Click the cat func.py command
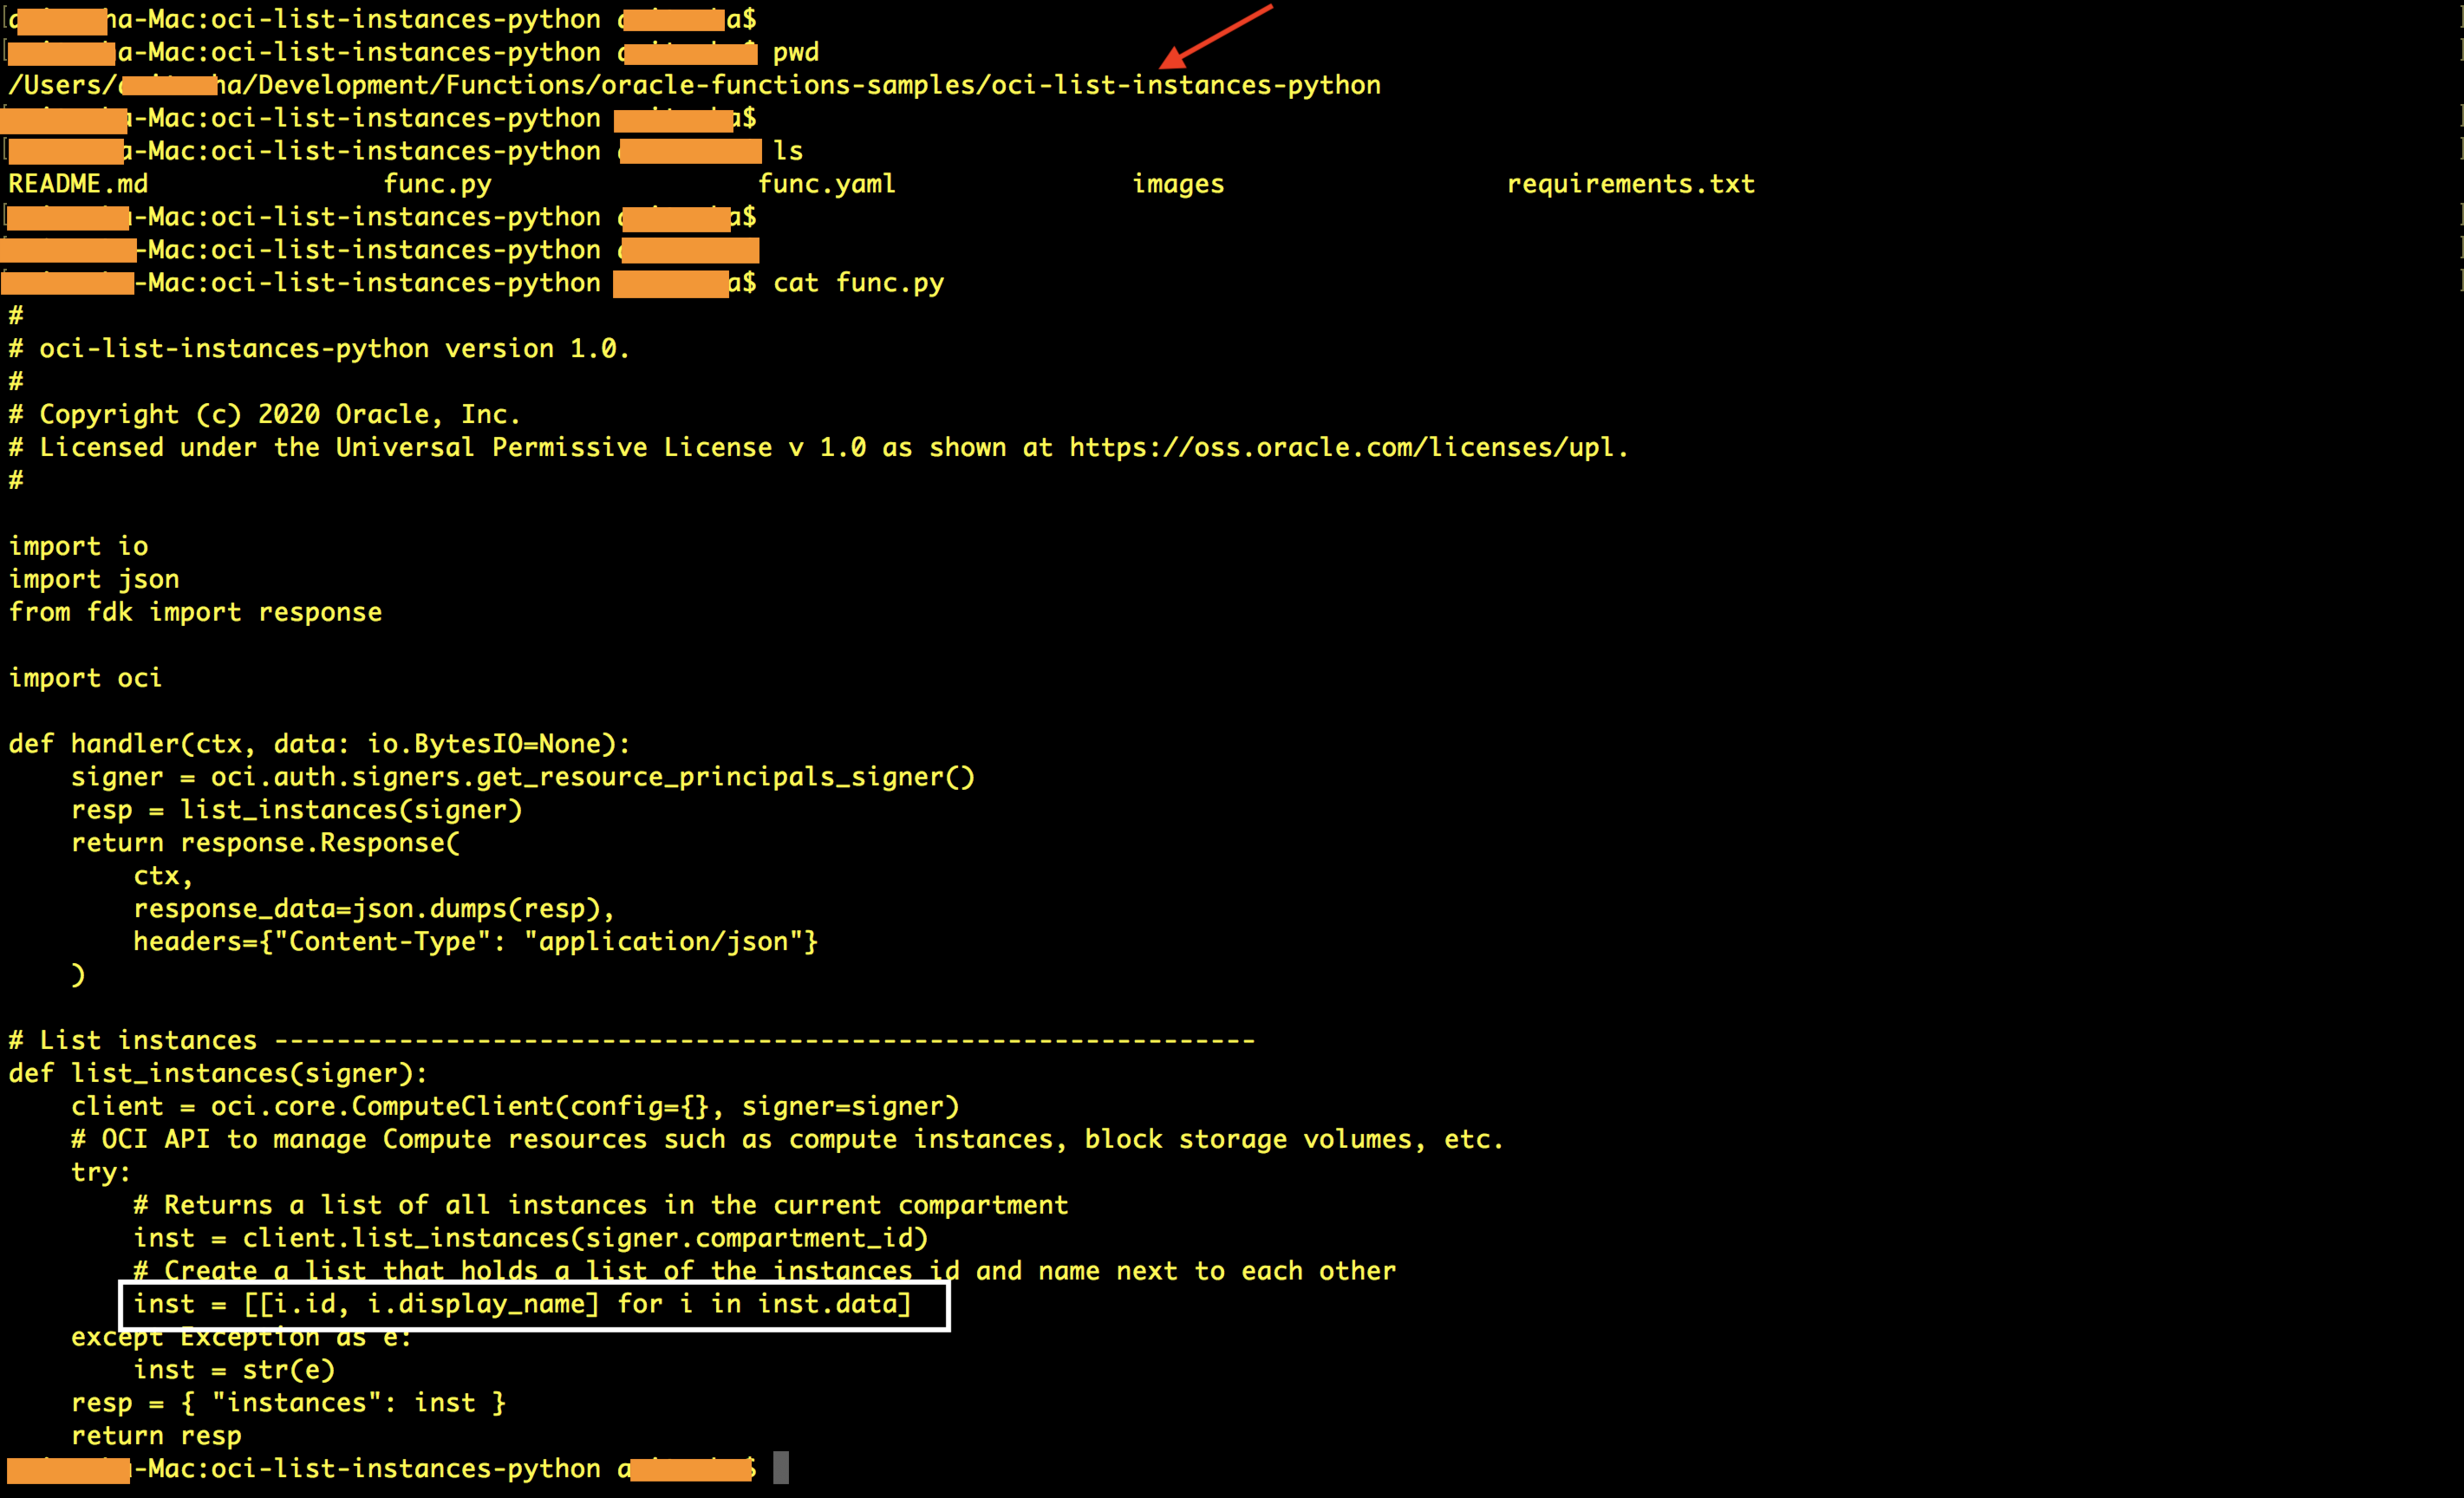The image size is (2464, 1498). (x=858, y=283)
